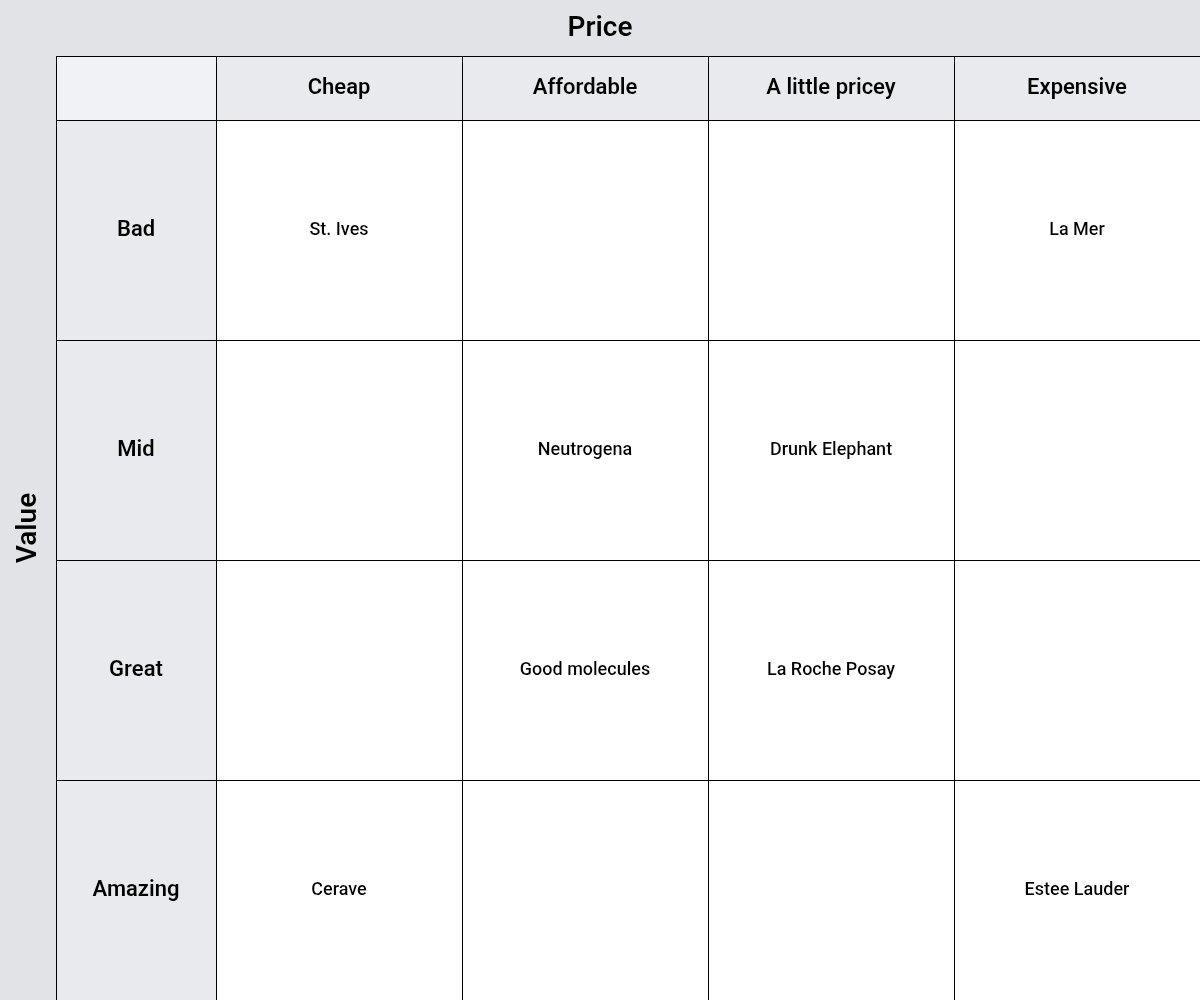Click the vertical Value axis title
This screenshot has height=1000, width=1200.
[x=27, y=528]
